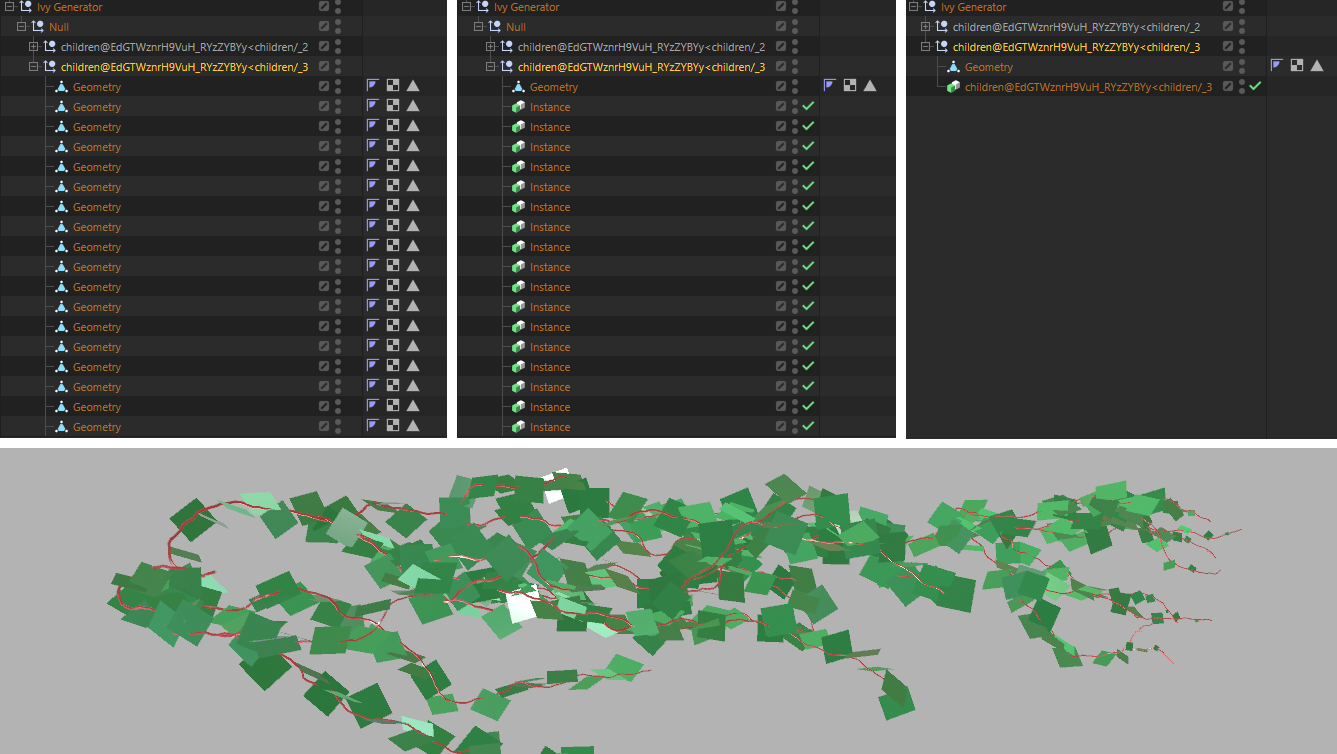This screenshot has width=1337, height=754.
Task: Select the orange children/_3 instance name, right panel
Action: coord(1089,87)
